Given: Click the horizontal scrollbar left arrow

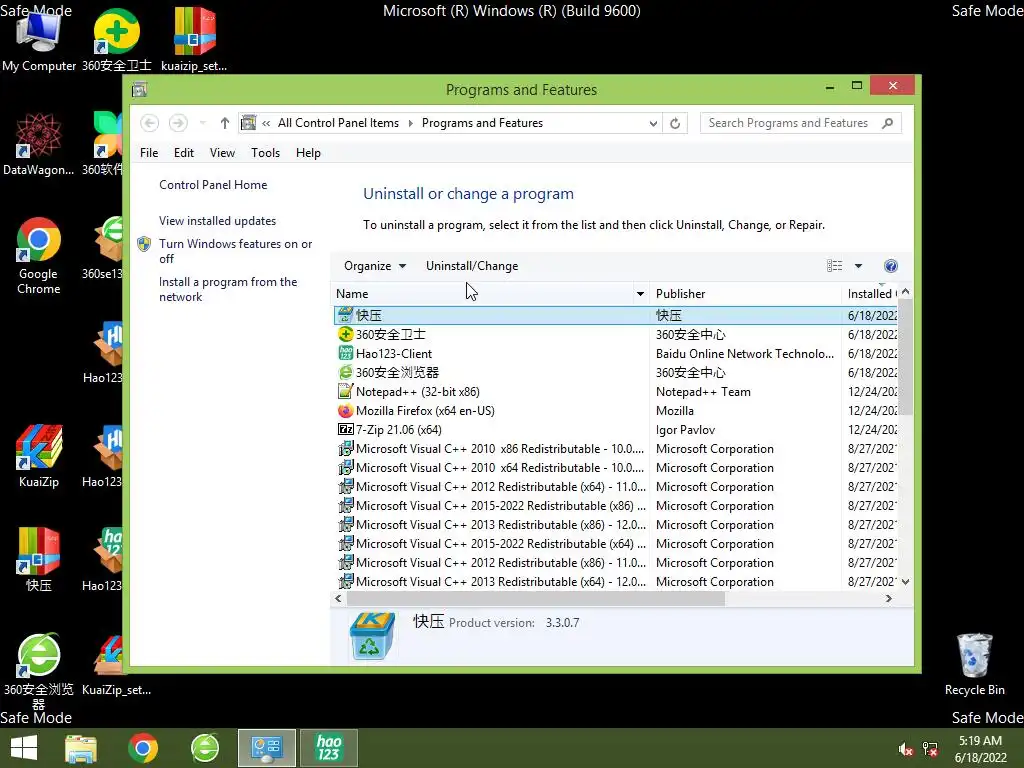Looking at the screenshot, I should 338,598.
